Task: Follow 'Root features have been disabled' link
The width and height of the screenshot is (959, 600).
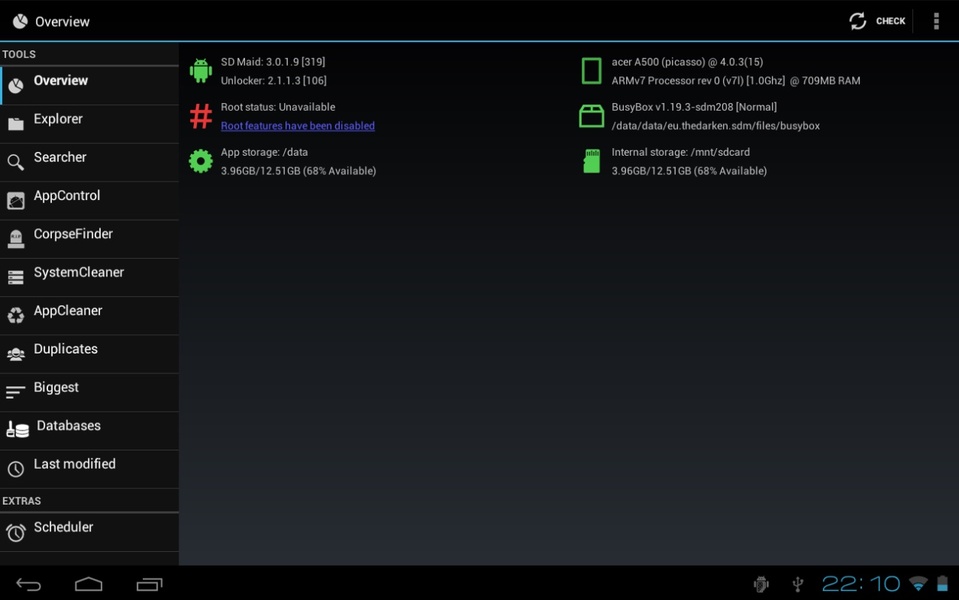Action: [298, 126]
